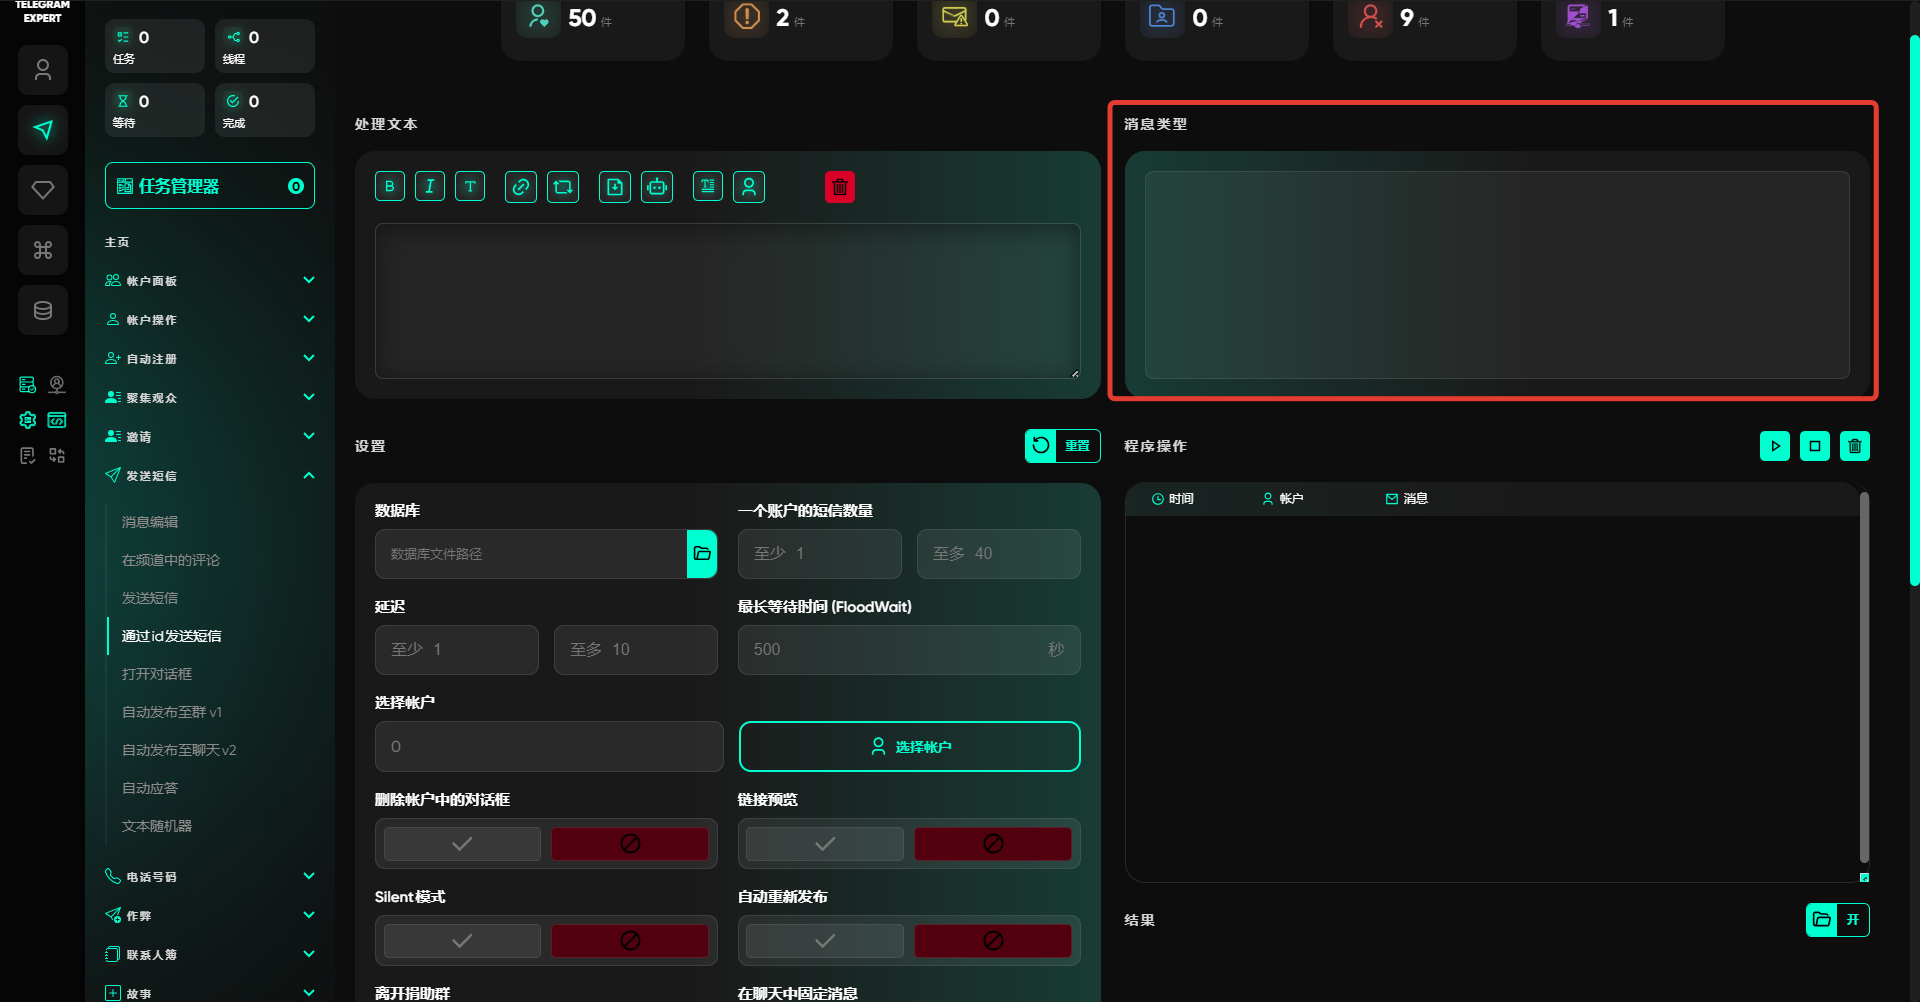This screenshot has width=1920, height=1002.
Task: Click the 重置 reset button
Action: 1062,446
